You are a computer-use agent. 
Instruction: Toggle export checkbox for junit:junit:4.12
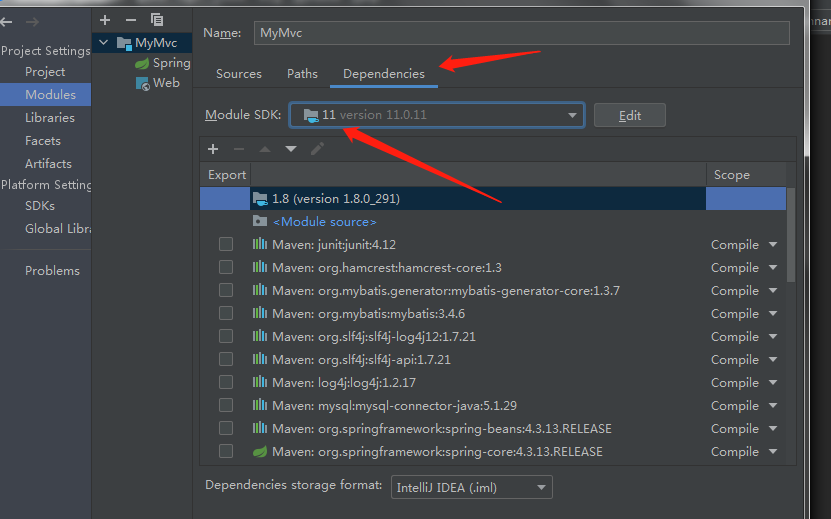[x=226, y=244]
